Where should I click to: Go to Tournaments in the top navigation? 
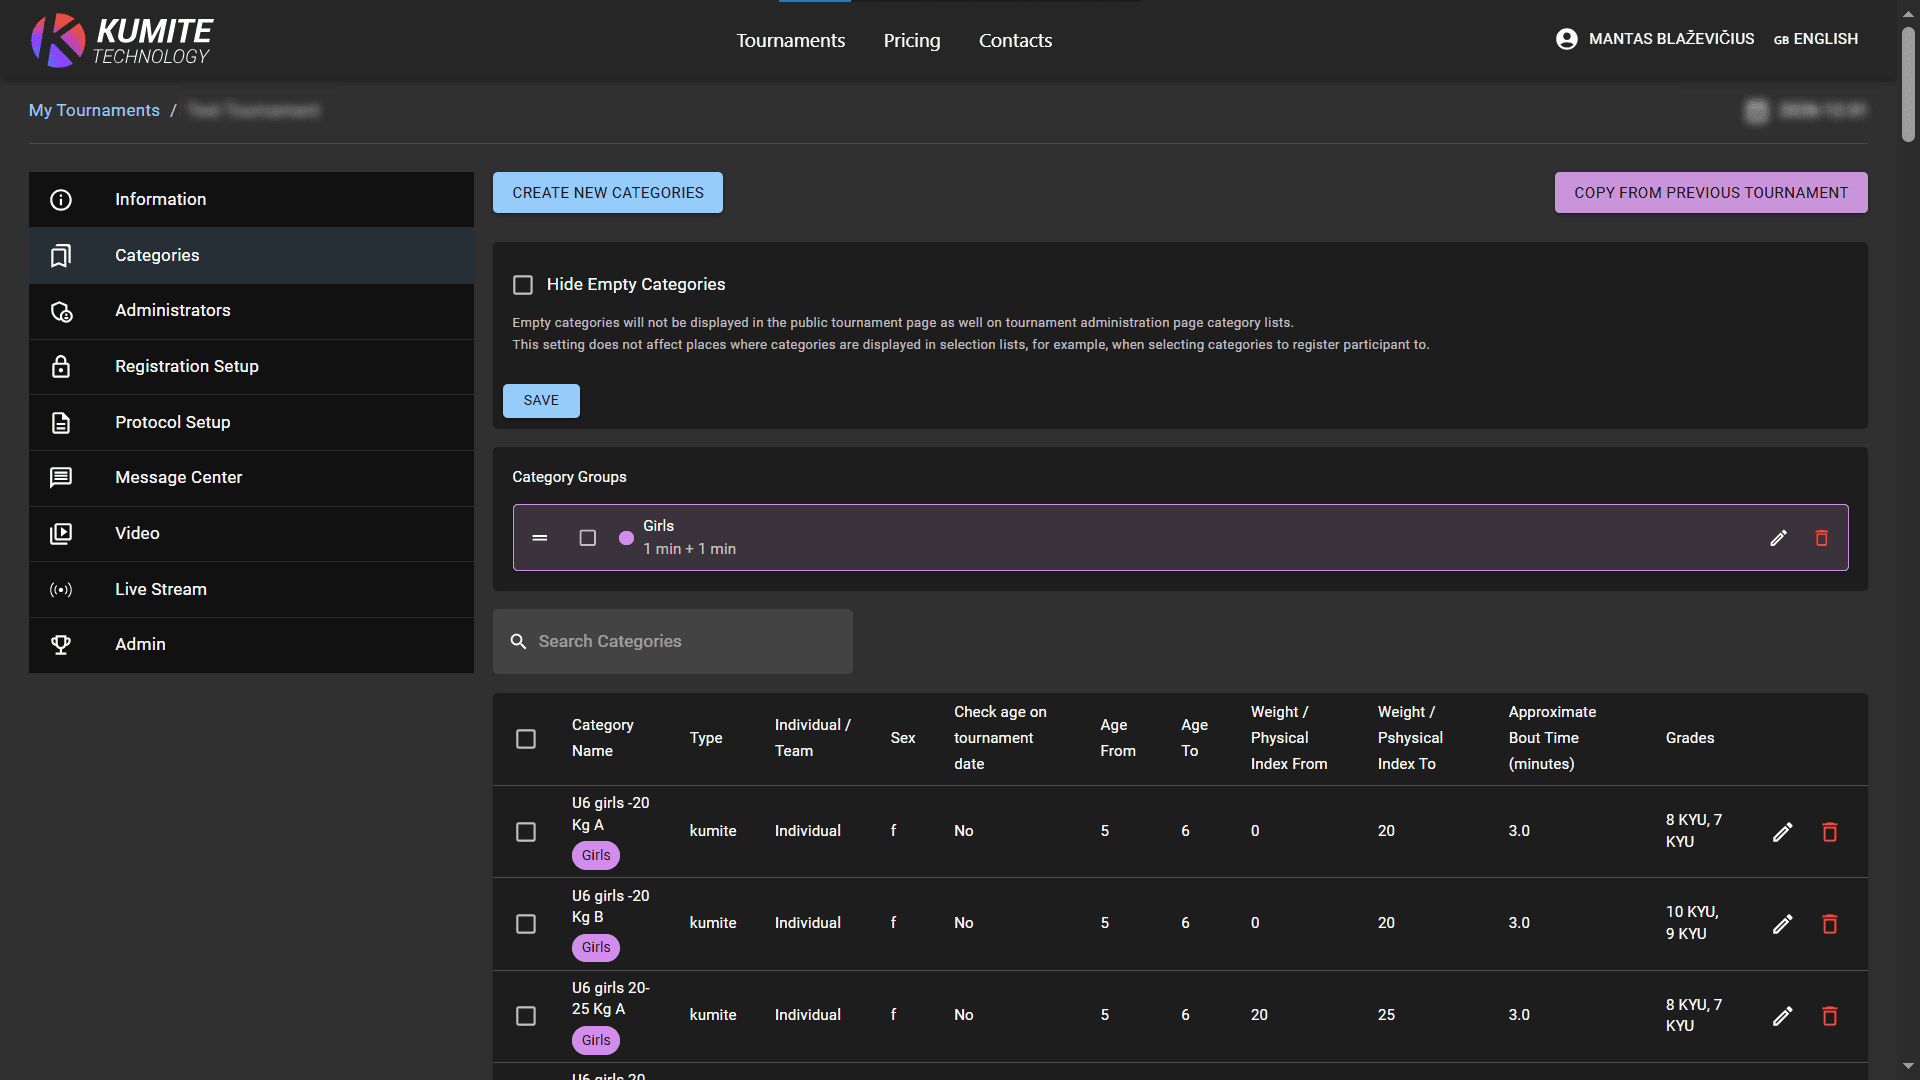click(790, 40)
